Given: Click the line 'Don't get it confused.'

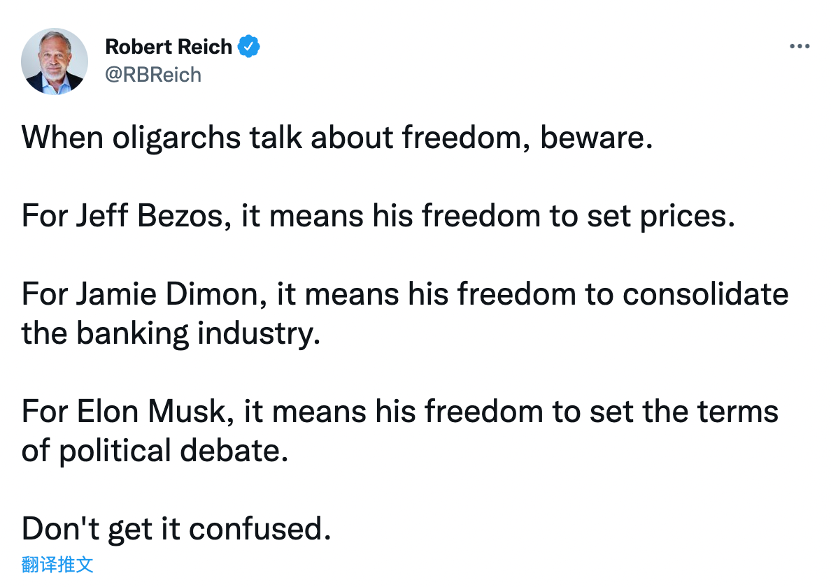Looking at the screenshot, I should pos(176,529).
